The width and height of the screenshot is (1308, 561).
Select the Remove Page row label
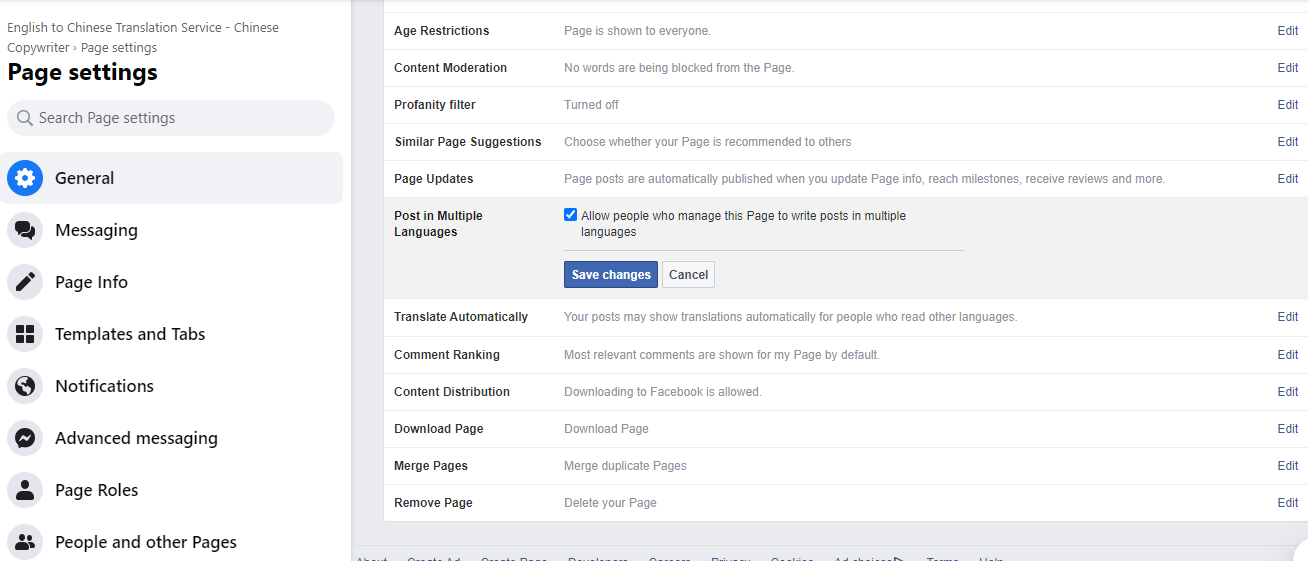click(x=433, y=503)
